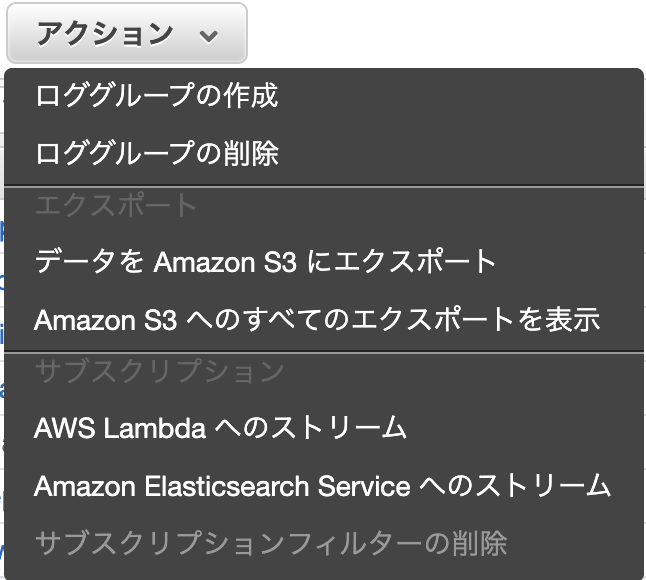Screen dimensions: 646x580
Task: Stream logs to Amazon Elasticsearch Service
Action: (322, 486)
